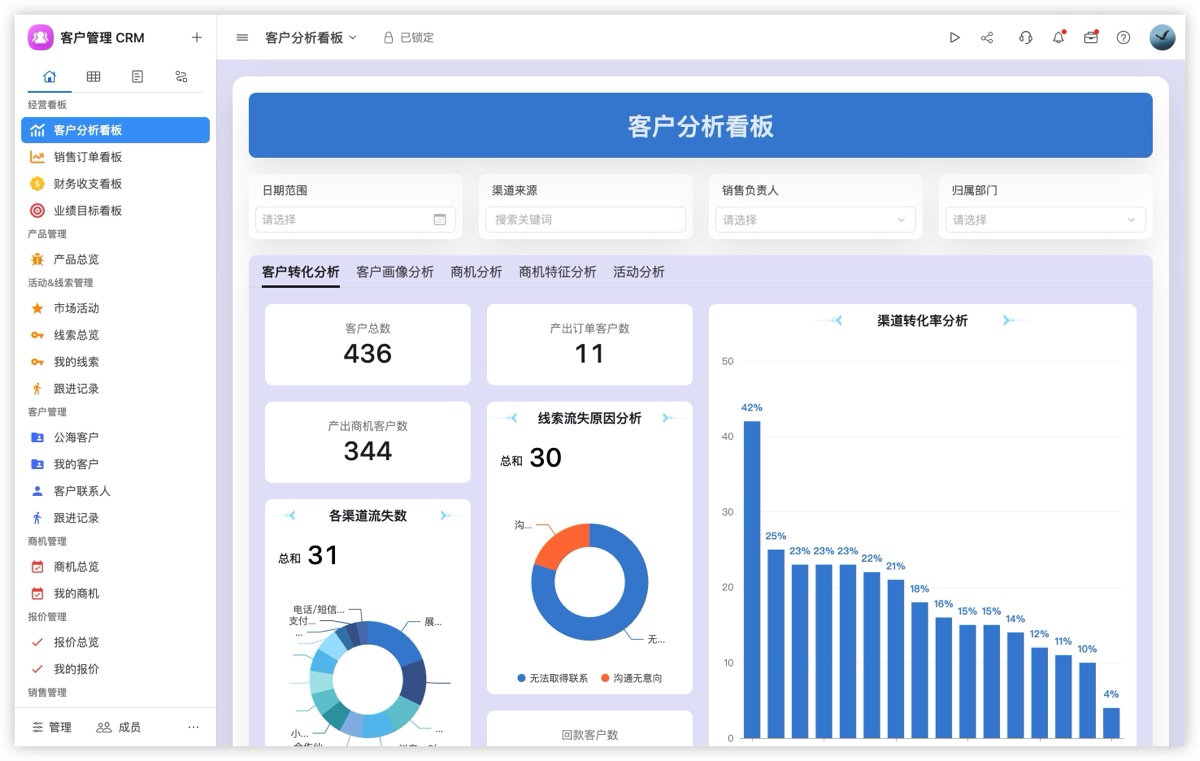The image size is (1200, 761).
Task: Select currently active 客户分析看板 sidebar item
Action: pos(115,130)
